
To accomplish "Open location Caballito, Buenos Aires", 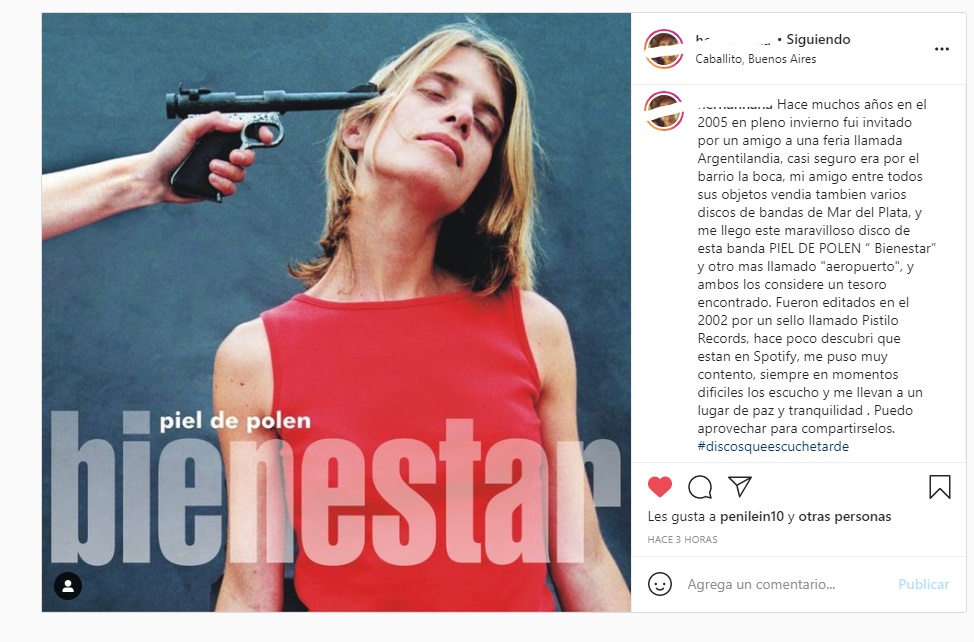I will point(755,59).
